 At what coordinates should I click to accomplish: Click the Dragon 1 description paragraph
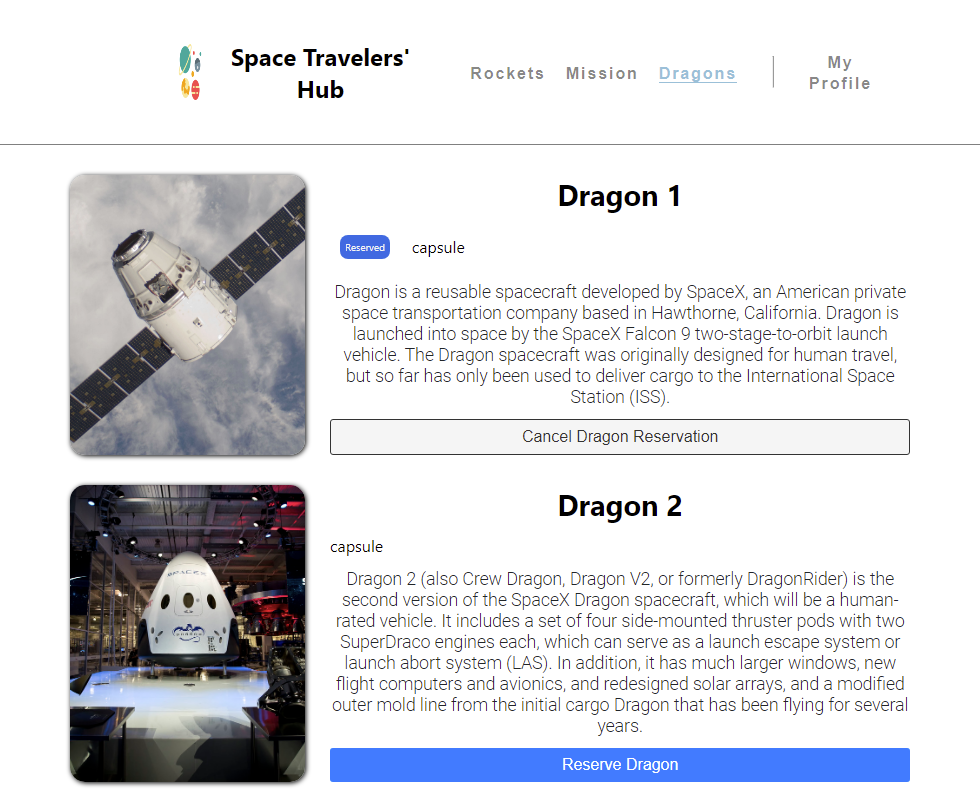[619, 344]
